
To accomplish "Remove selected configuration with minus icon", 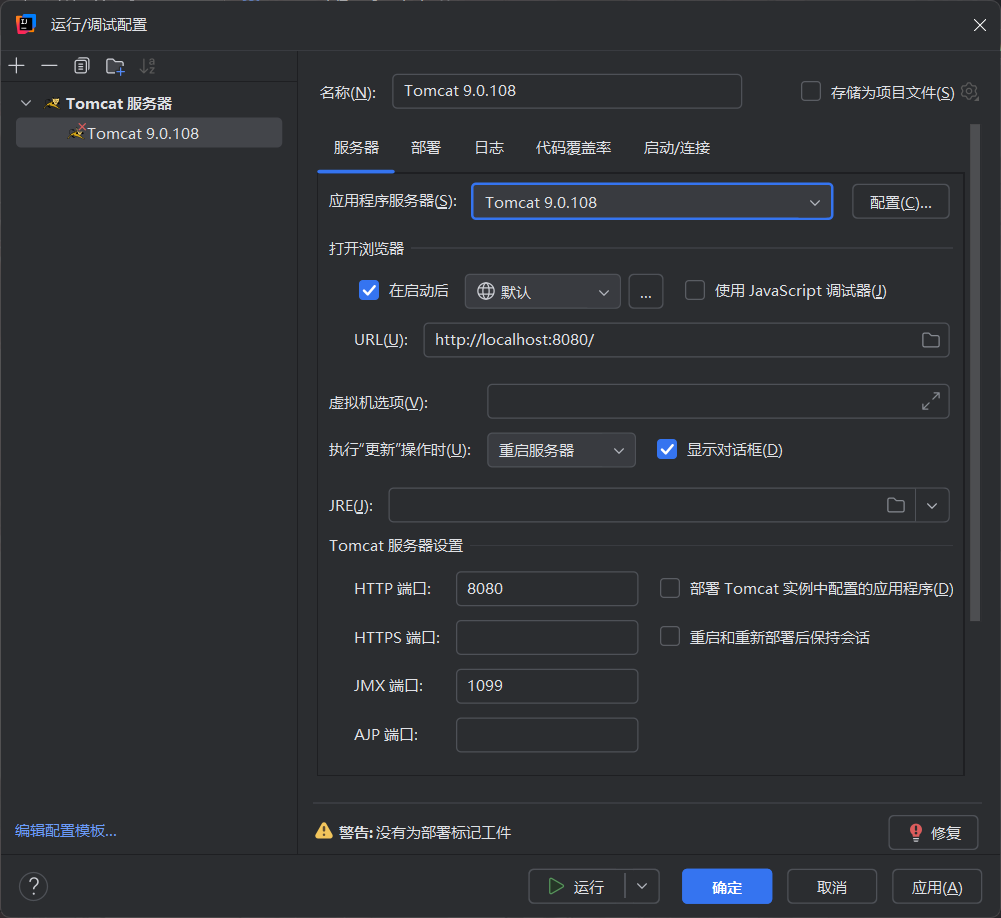I will tap(49, 66).
